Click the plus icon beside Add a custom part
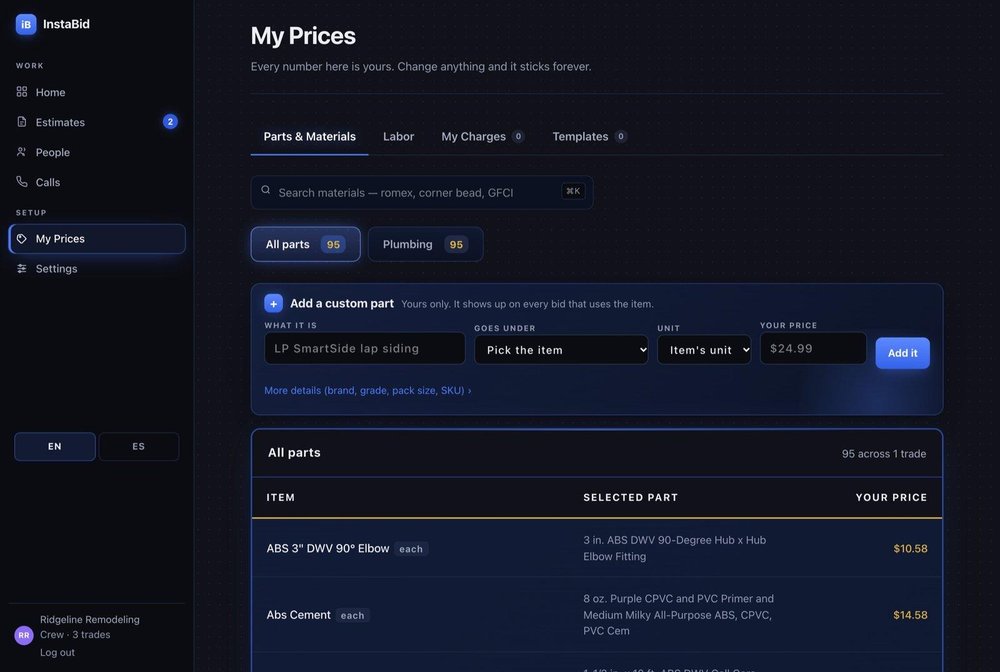 [x=274, y=303]
